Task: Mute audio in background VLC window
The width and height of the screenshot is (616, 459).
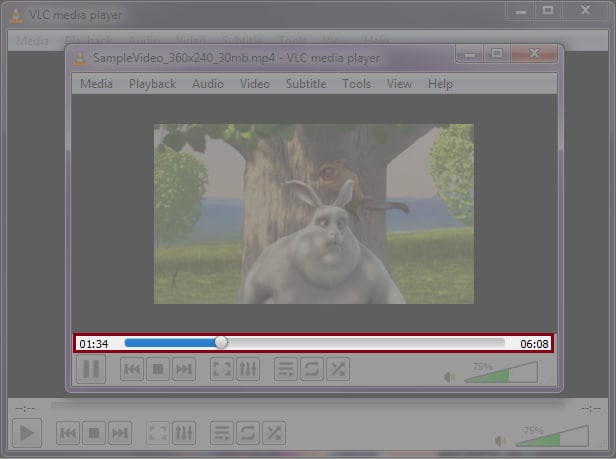Action: (500, 441)
